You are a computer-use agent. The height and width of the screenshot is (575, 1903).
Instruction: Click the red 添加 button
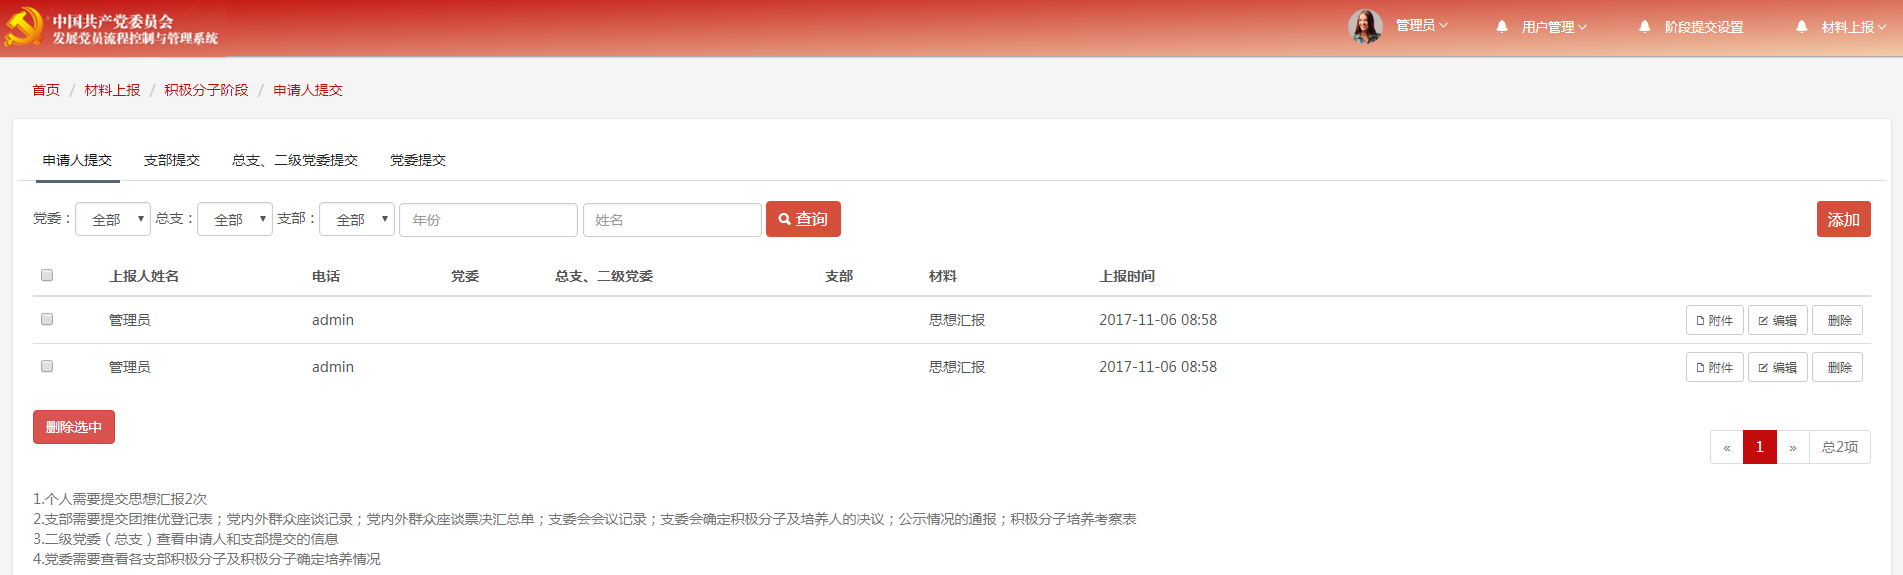click(x=1843, y=219)
